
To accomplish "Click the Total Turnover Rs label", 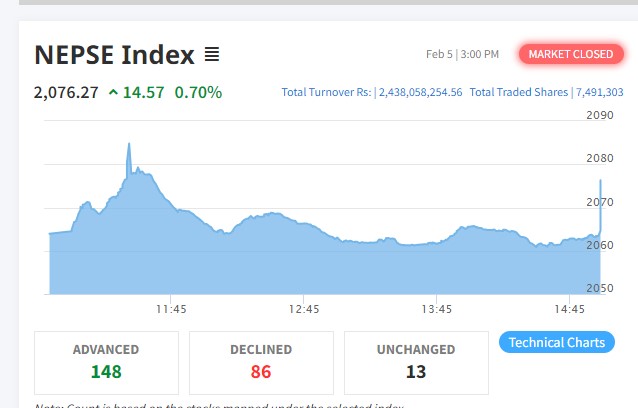I will pos(327,93).
